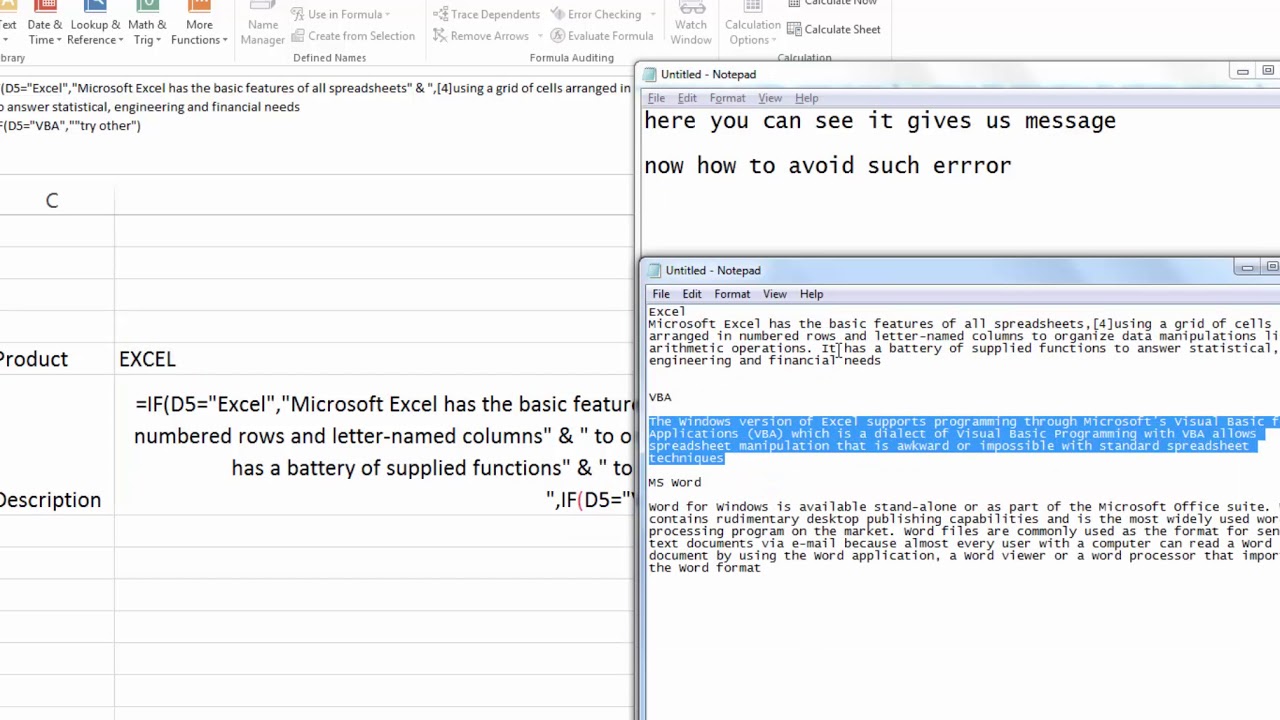Open Edit menu in lower Notepad
This screenshot has width=1280, height=720.
click(692, 294)
